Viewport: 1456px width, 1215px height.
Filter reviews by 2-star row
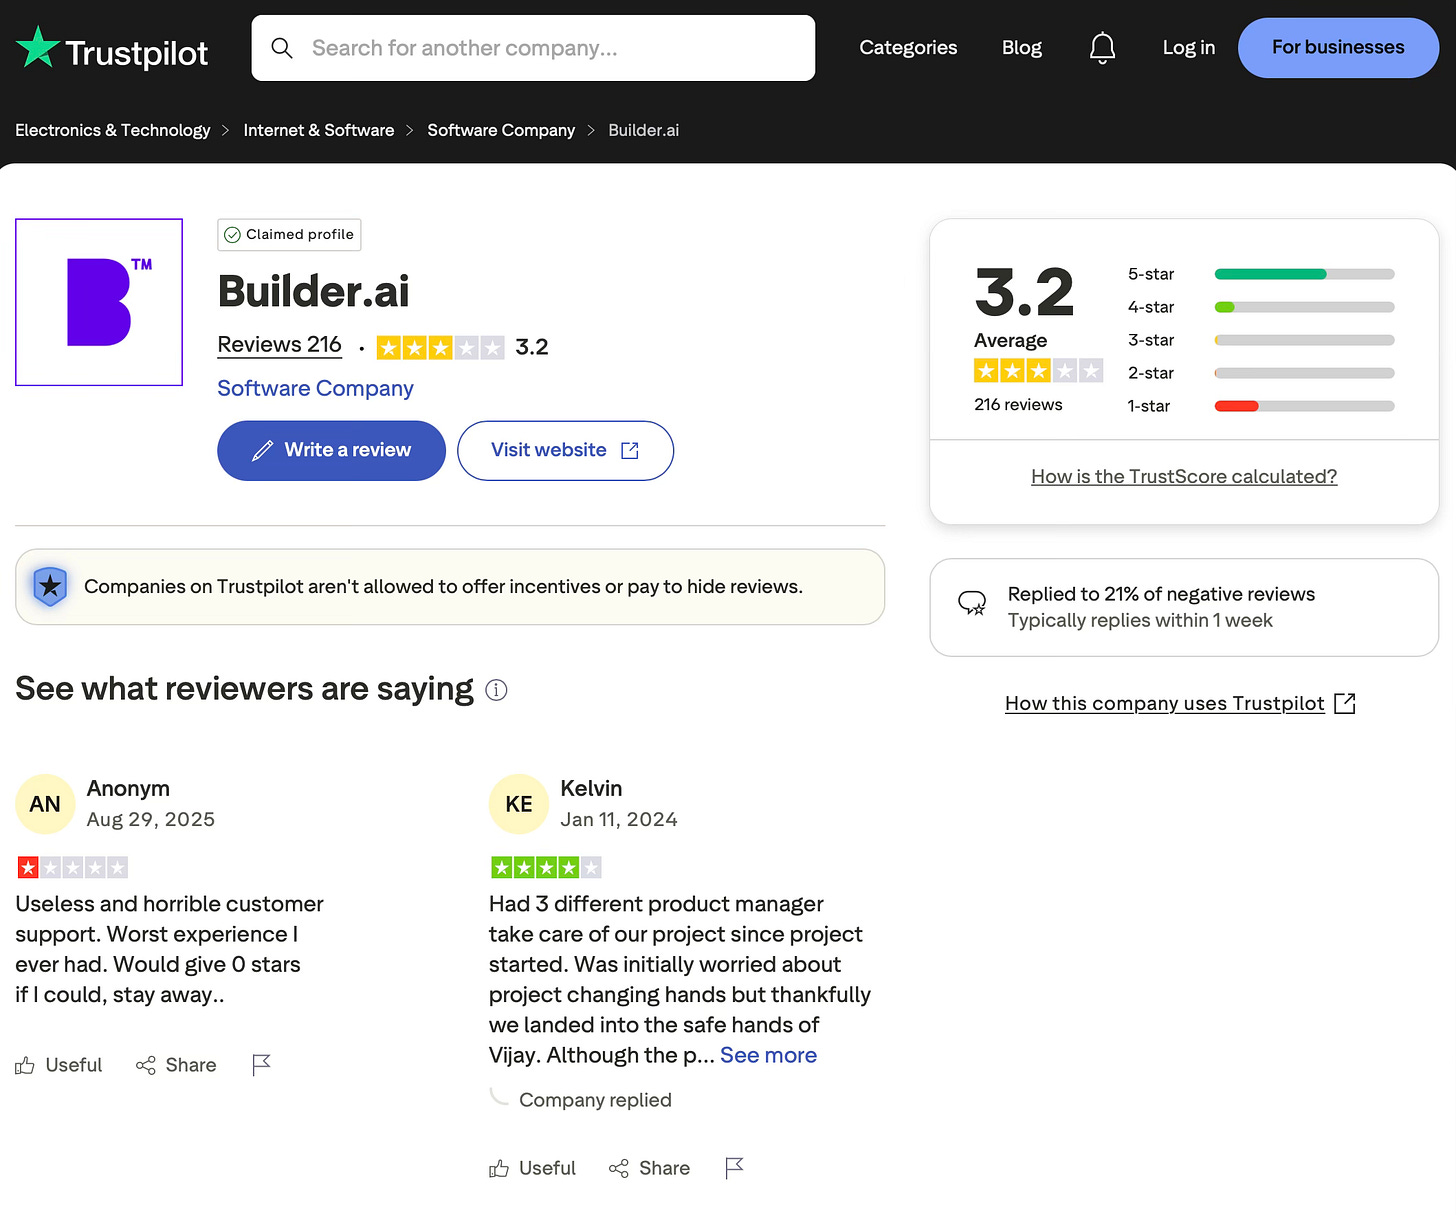(x=1260, y=373)
